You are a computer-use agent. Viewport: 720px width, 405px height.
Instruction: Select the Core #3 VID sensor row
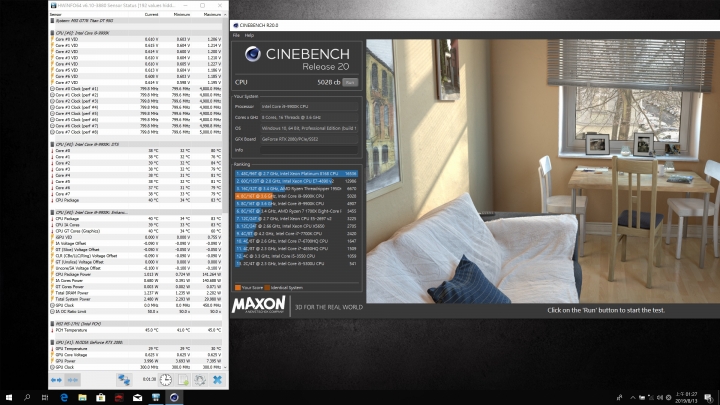coord(135,58)
